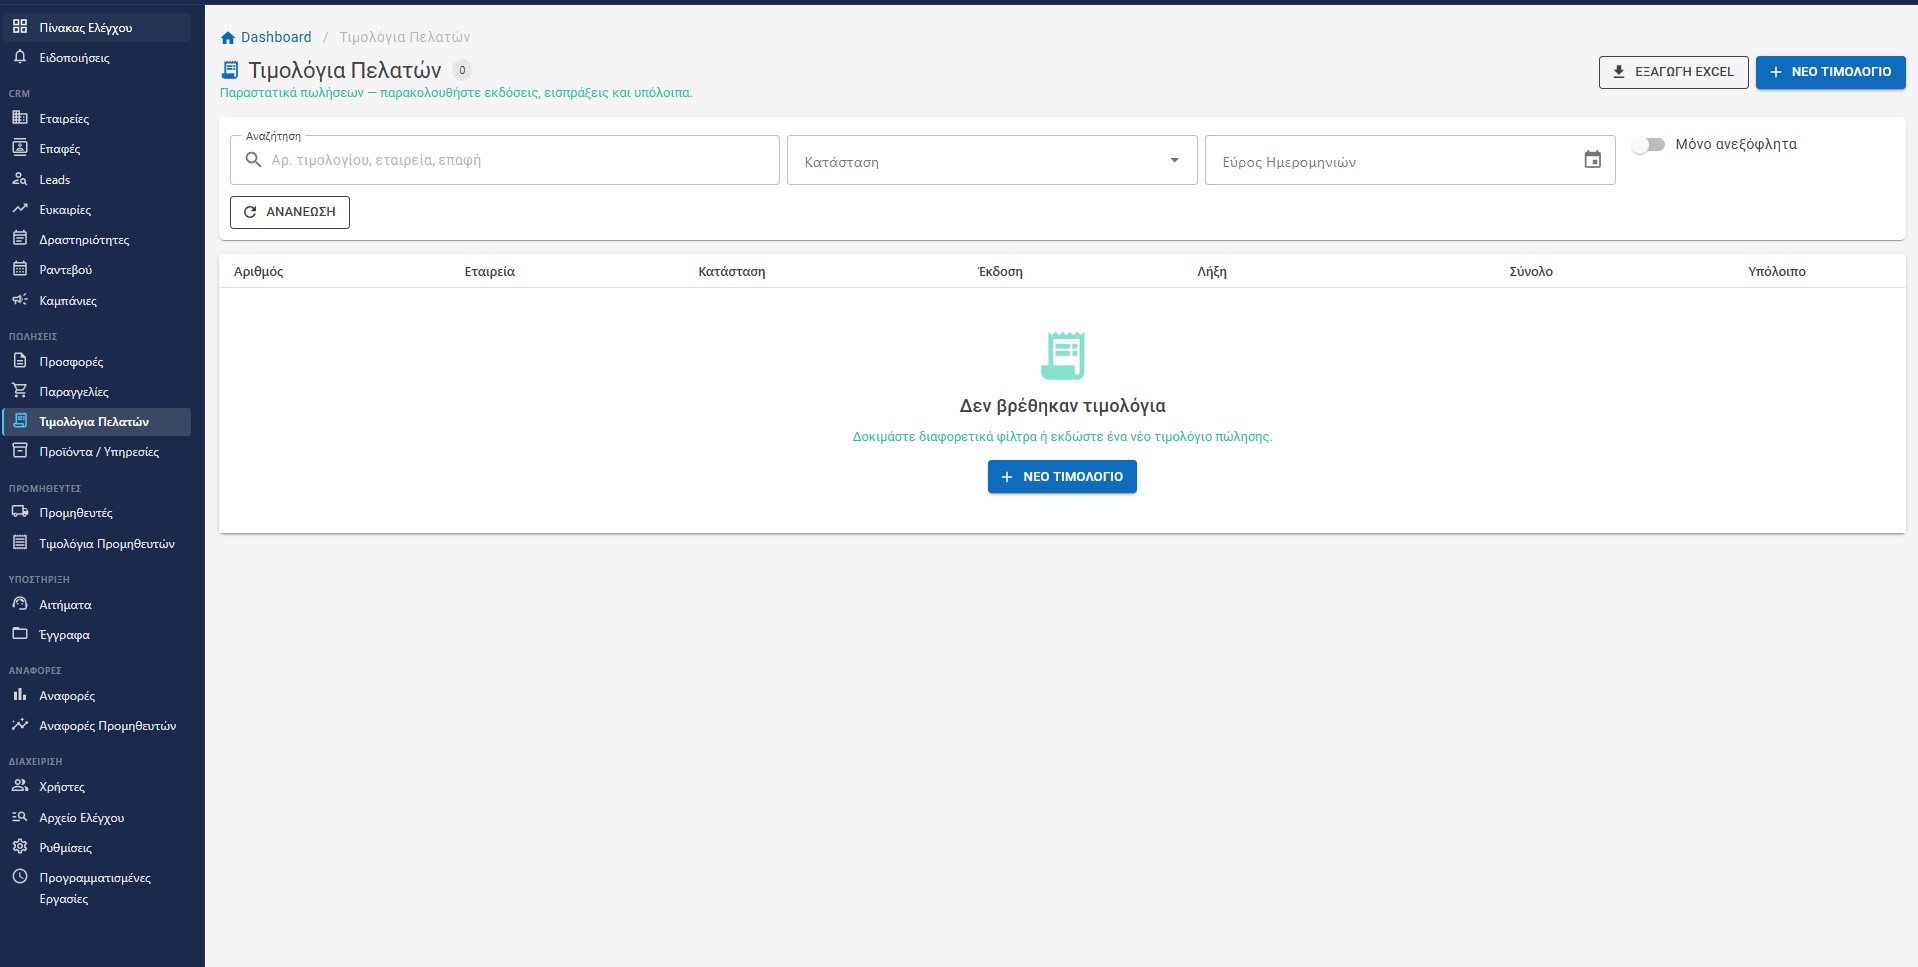Open the date range calendar icon

click(x=1593, y=160)
